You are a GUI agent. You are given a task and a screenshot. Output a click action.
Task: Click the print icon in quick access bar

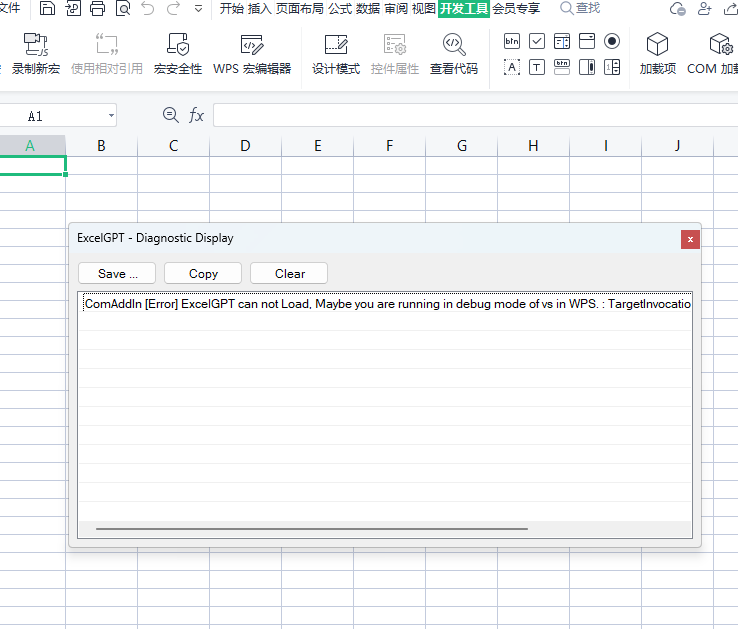tap(97, 9)
